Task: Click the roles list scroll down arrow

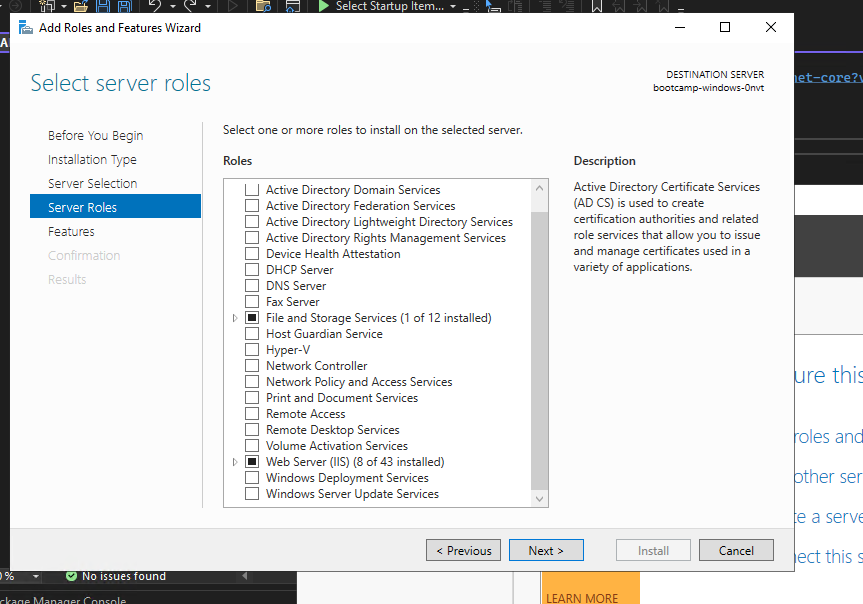Action: (x=539, y=498)
